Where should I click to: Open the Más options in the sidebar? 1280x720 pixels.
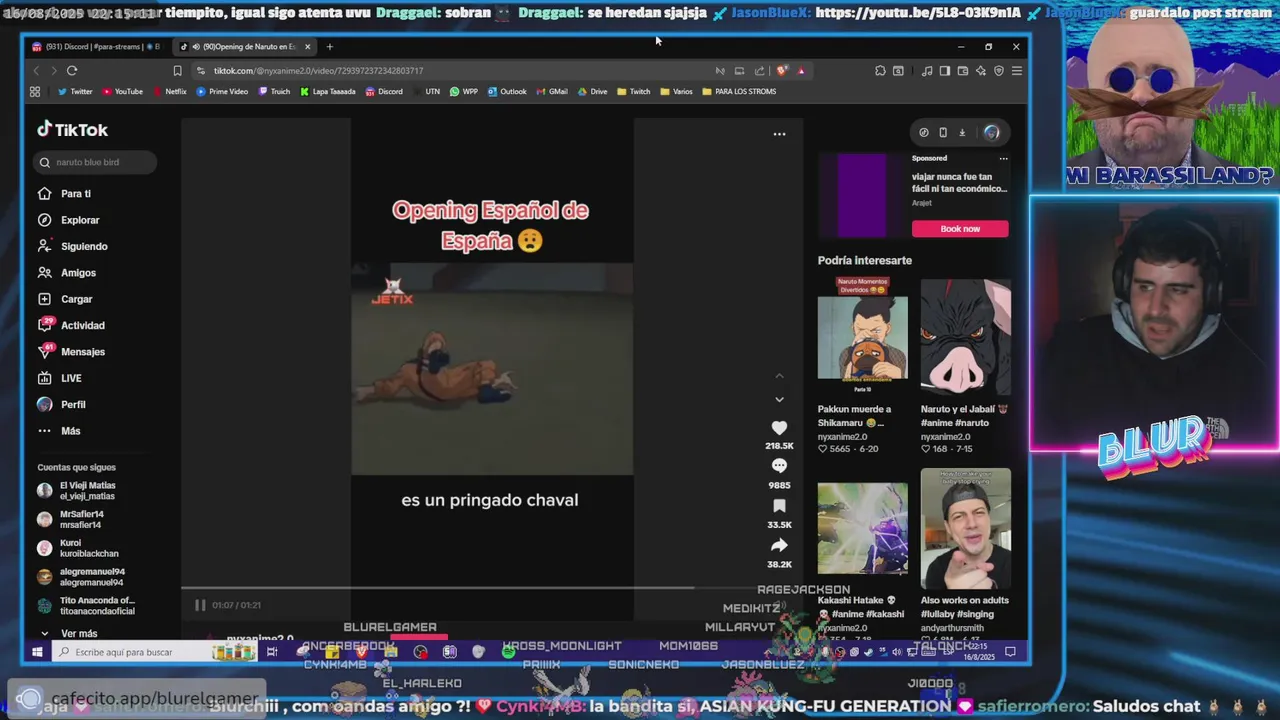[58, 431]
